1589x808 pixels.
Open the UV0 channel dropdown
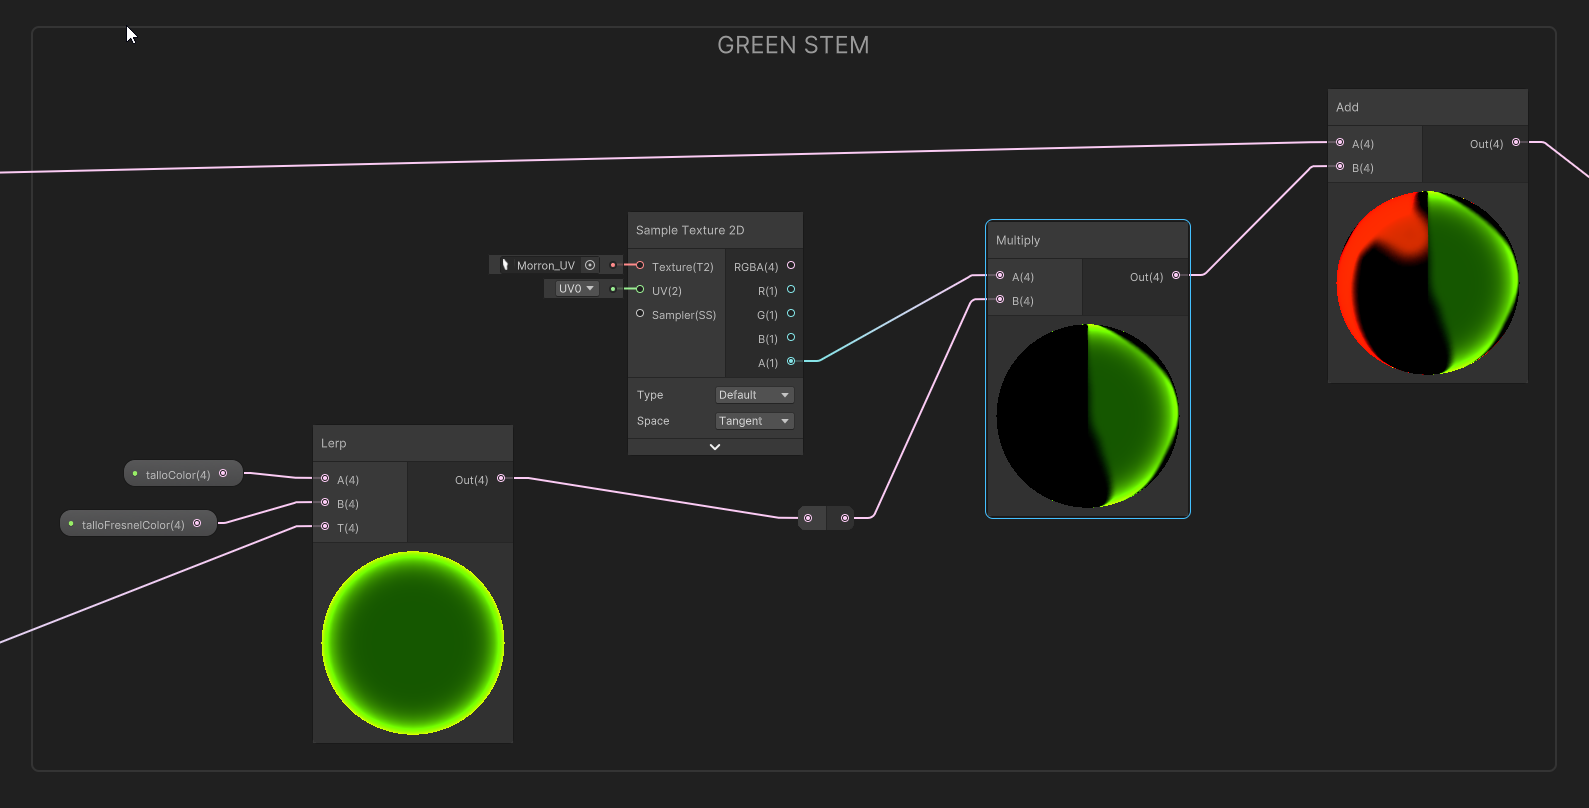[576, 289]
